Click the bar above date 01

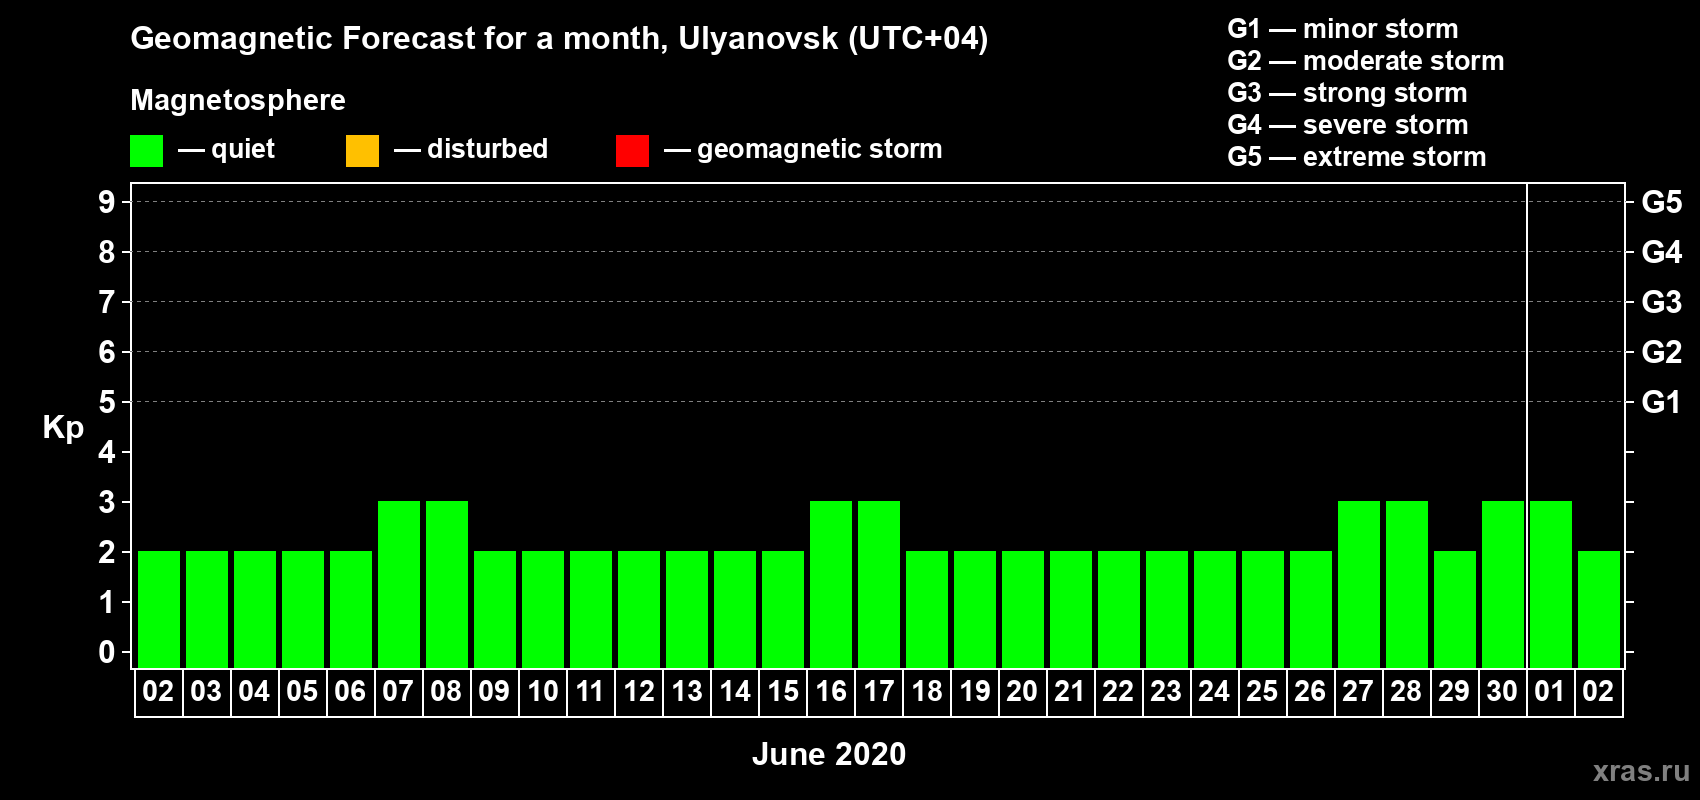tap(1551, 584)
